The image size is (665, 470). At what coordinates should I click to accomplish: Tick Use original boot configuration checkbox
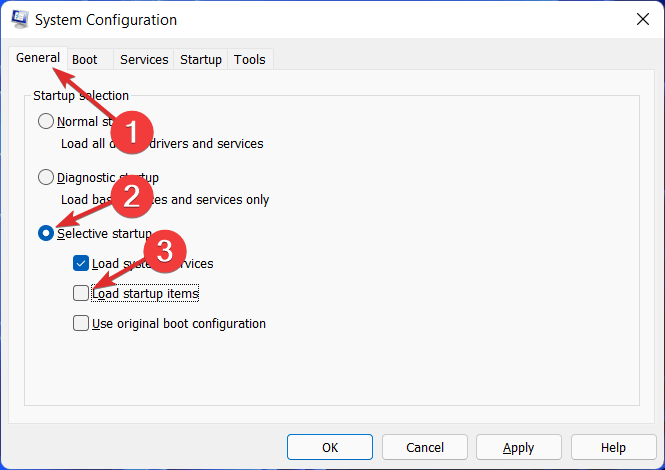tap(81, 324)
